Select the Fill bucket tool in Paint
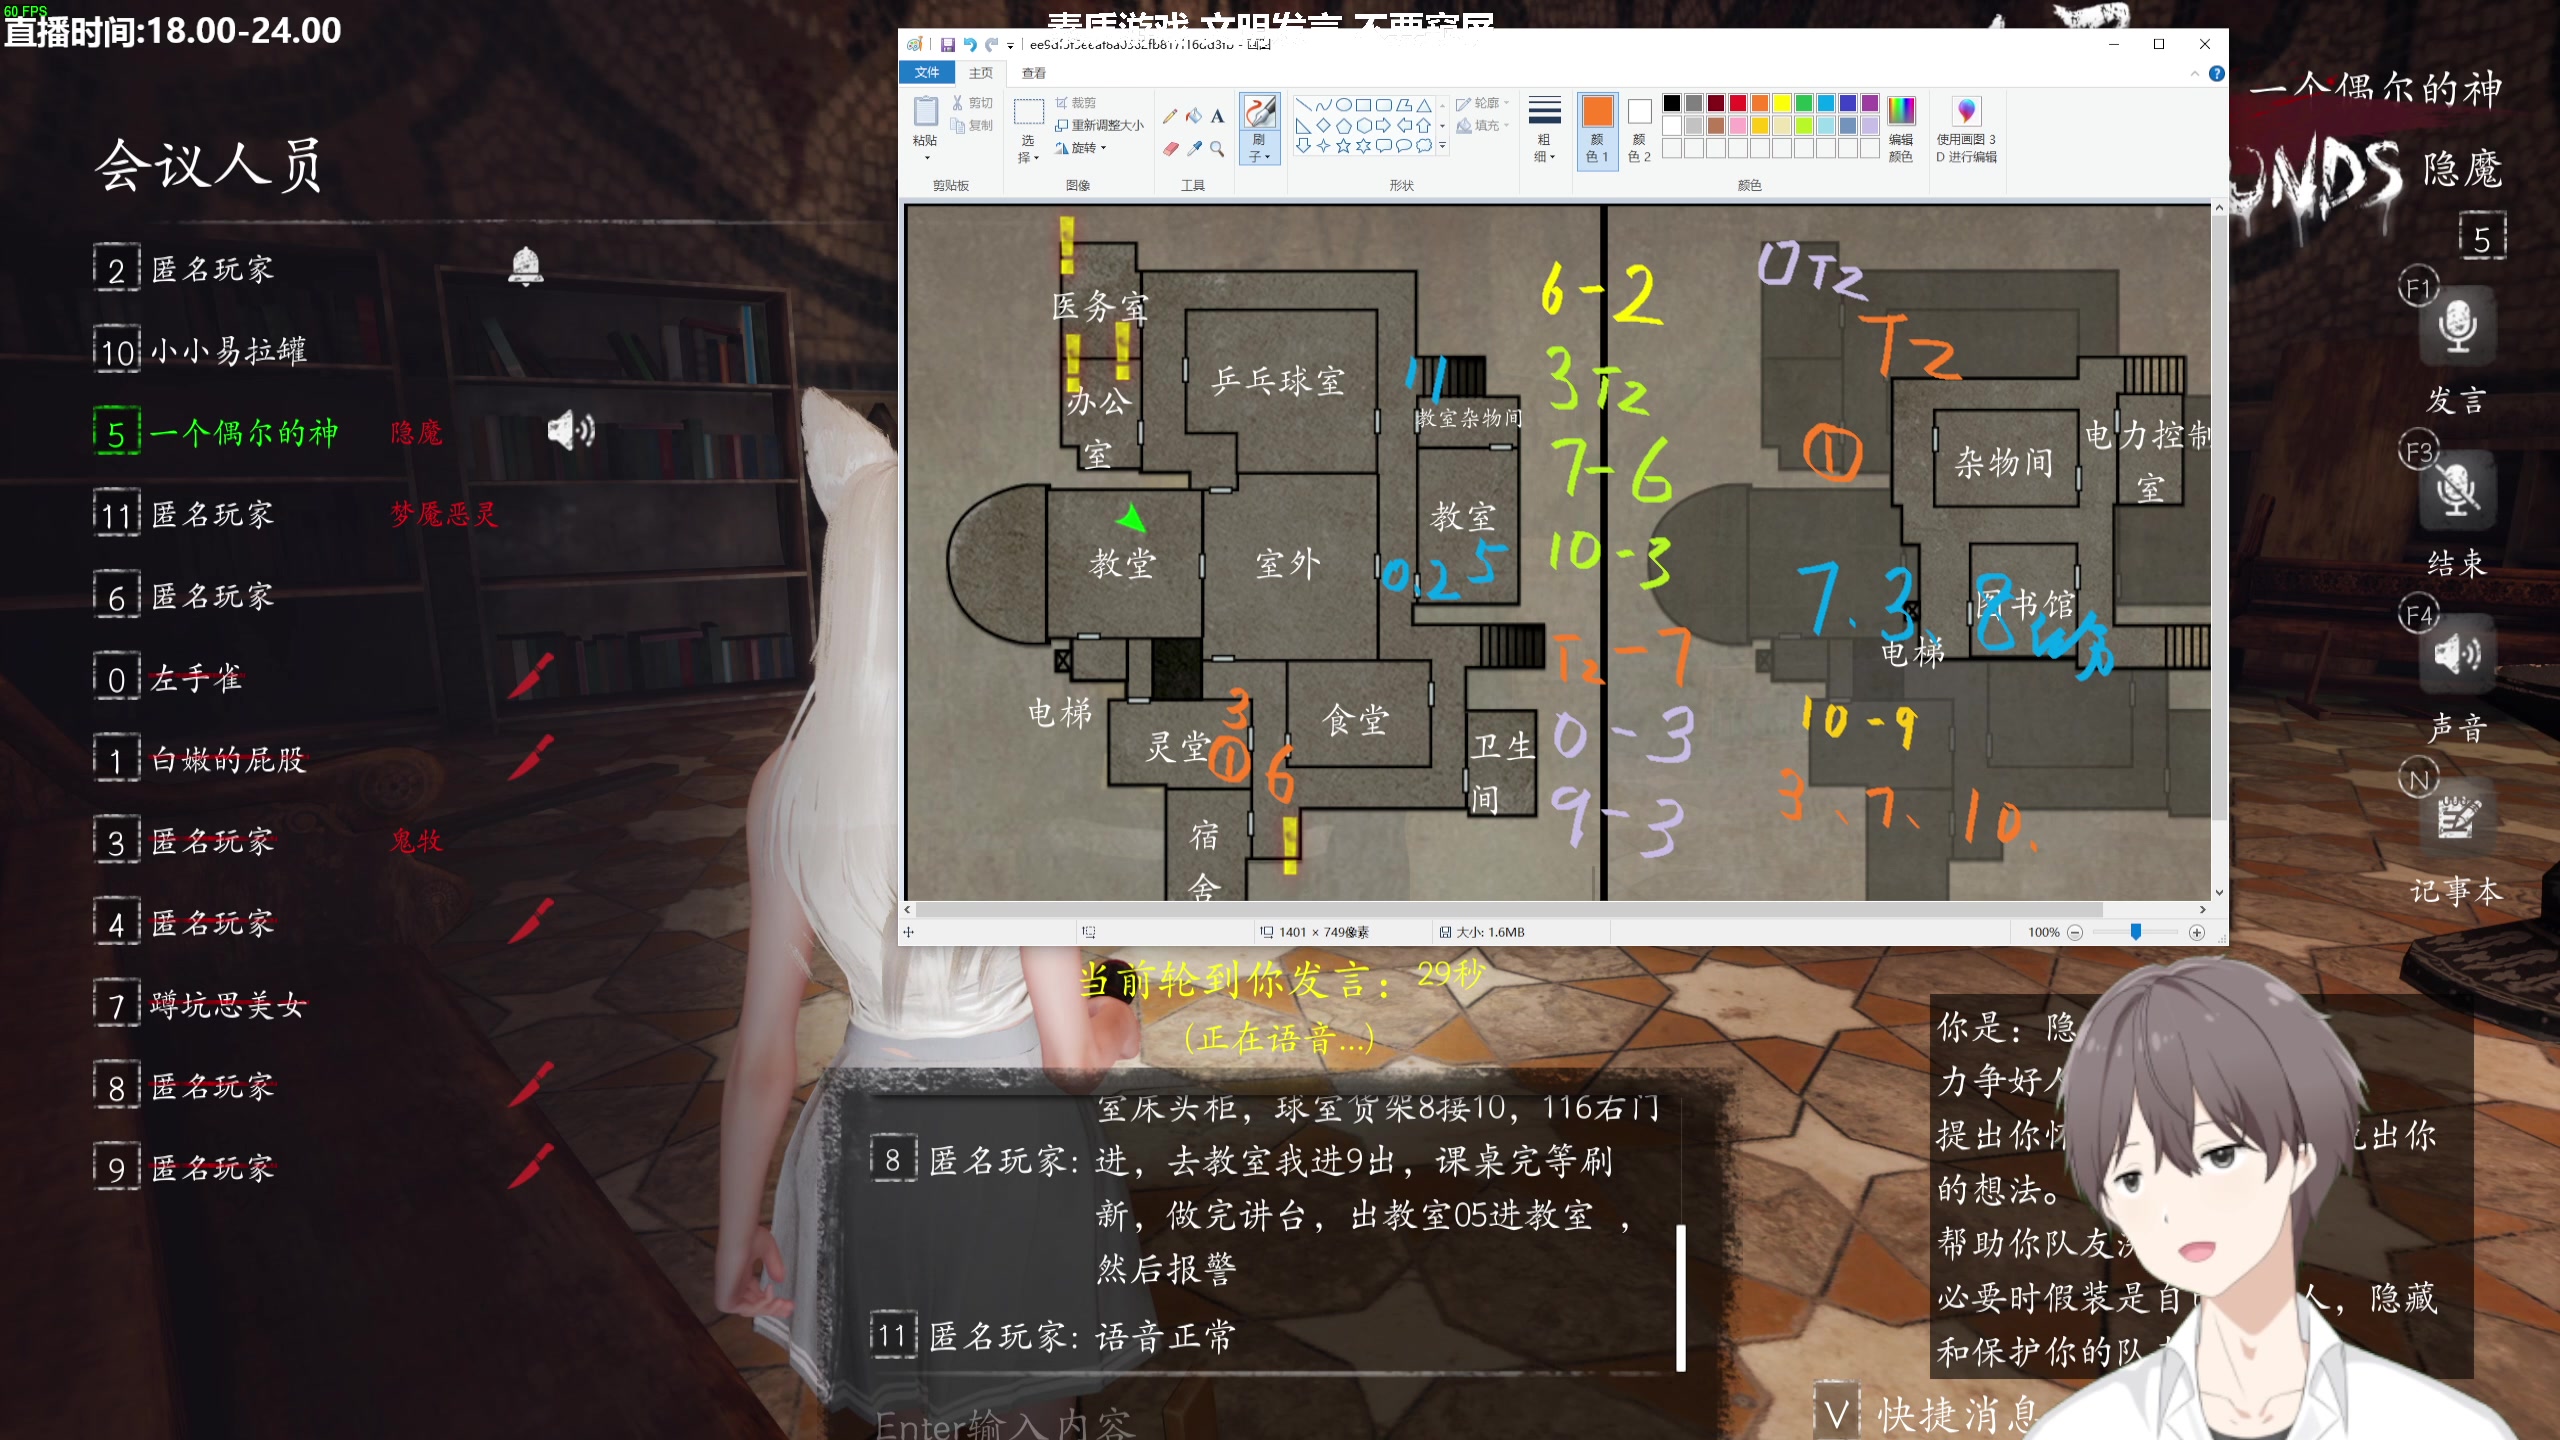The width and height of the screenshot is (2560, 1440). [1194, 117]
